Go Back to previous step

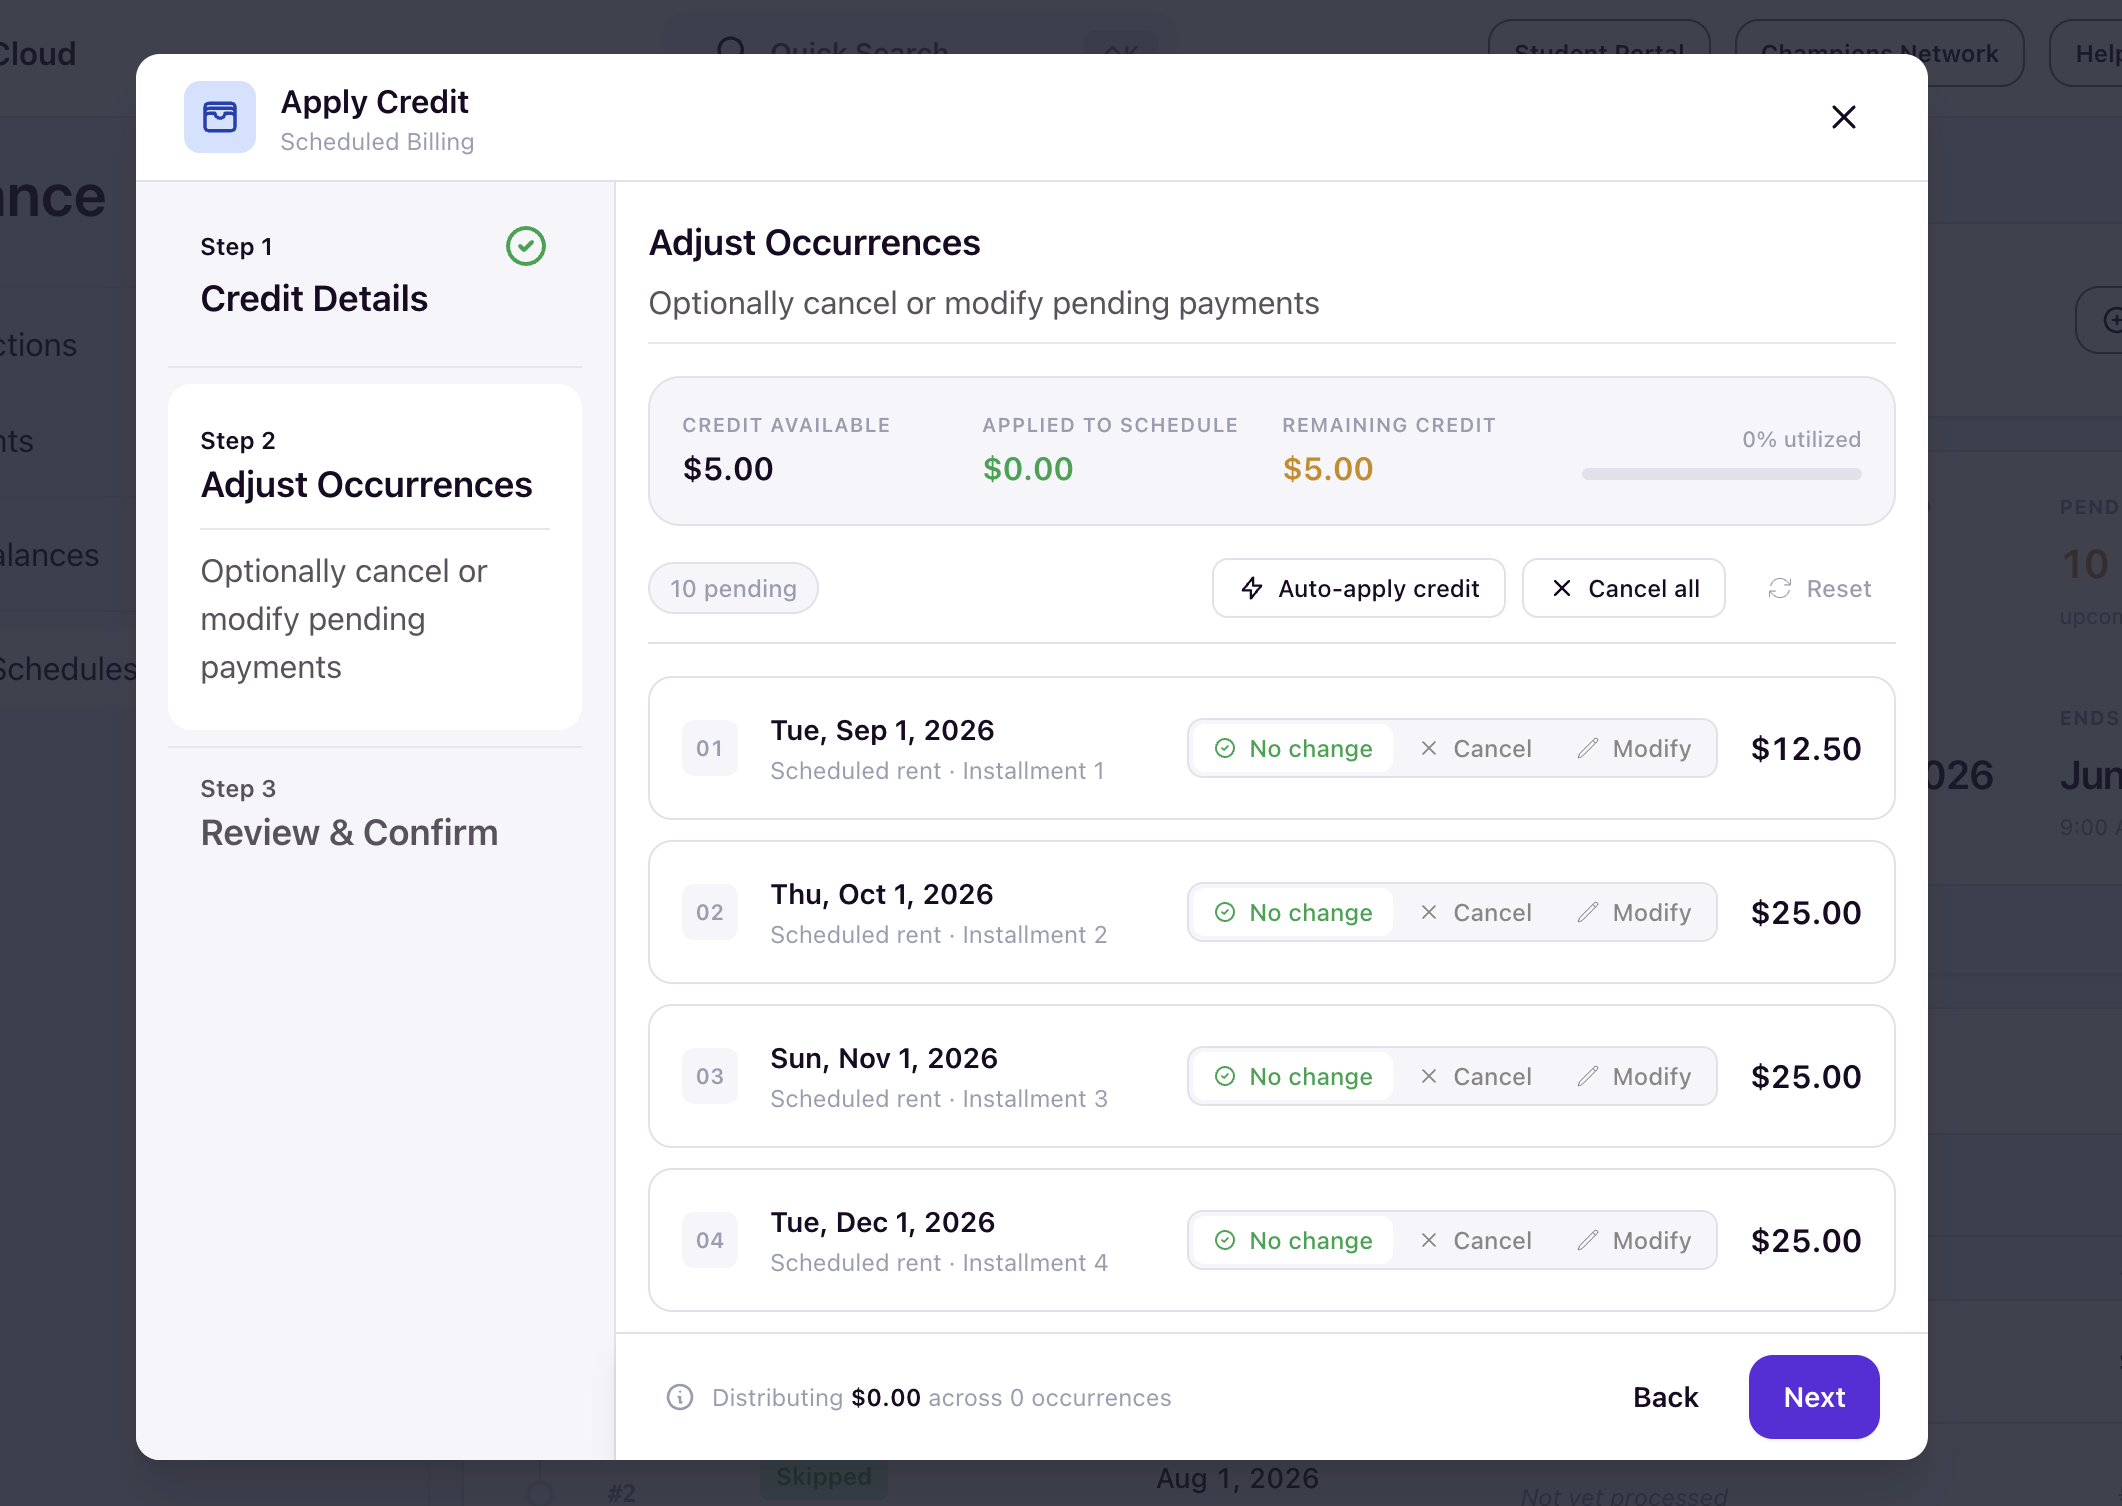(x=1665, y=1397)
